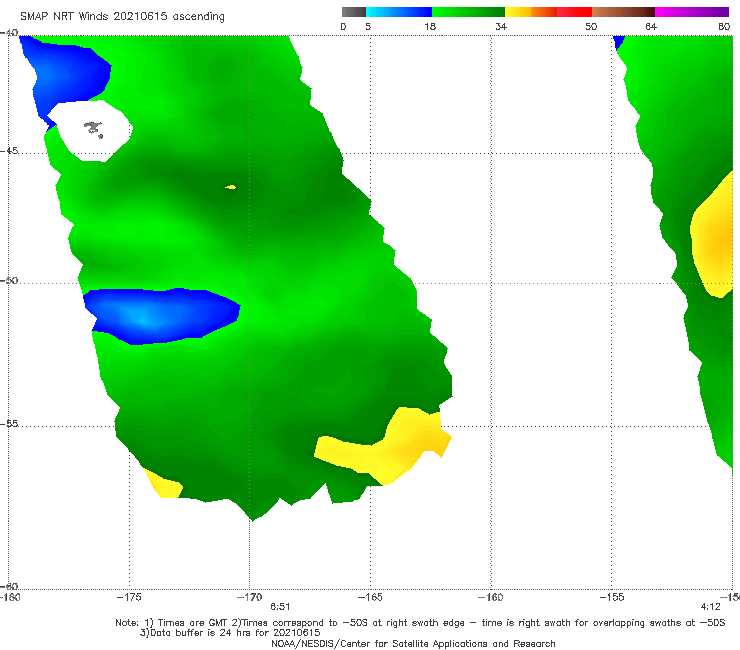The height and width of the screenshot is (650, 740).
Task: Click the latitude label '-55'
Action: pos(9,424)
